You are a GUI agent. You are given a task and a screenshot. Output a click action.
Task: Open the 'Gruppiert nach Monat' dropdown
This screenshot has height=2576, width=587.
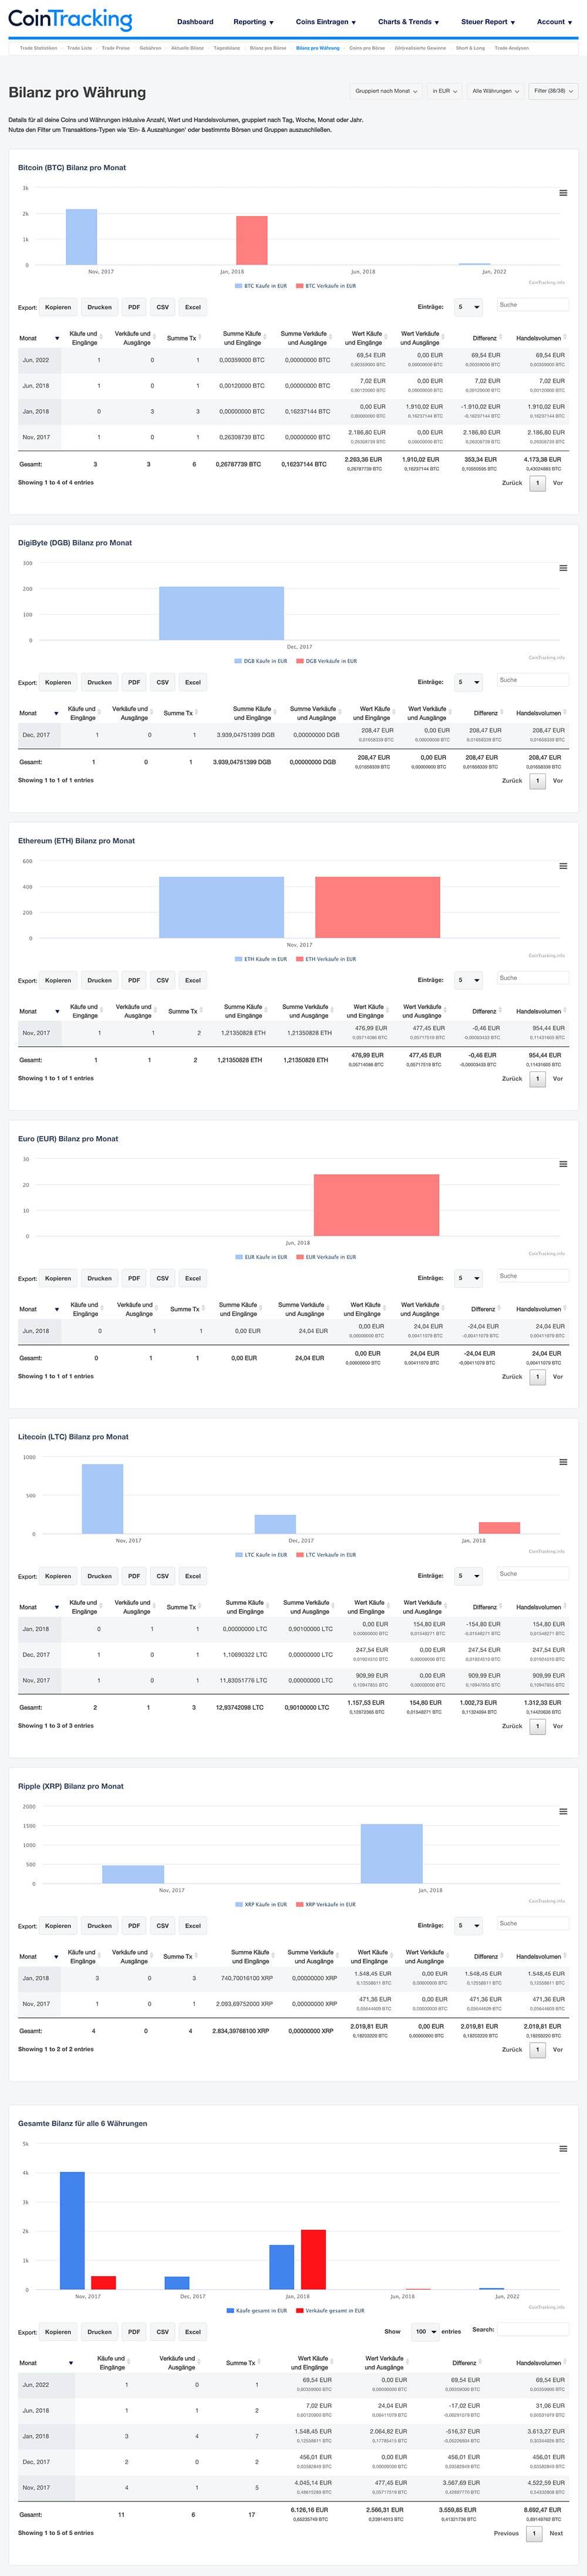tap(385, 91)
